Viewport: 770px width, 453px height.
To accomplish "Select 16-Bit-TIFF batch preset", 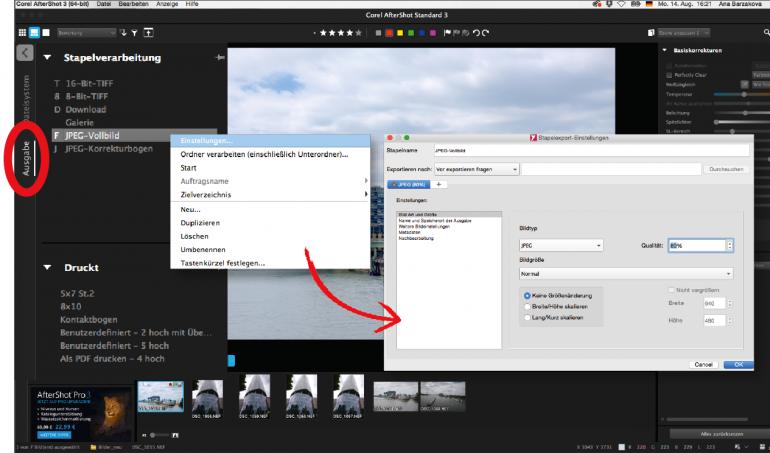I will 89,84.
